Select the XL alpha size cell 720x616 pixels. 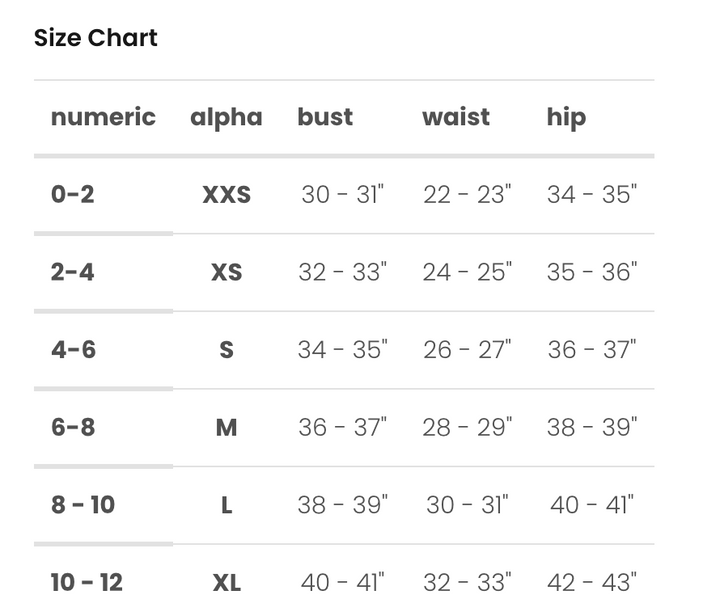[227, 582]
